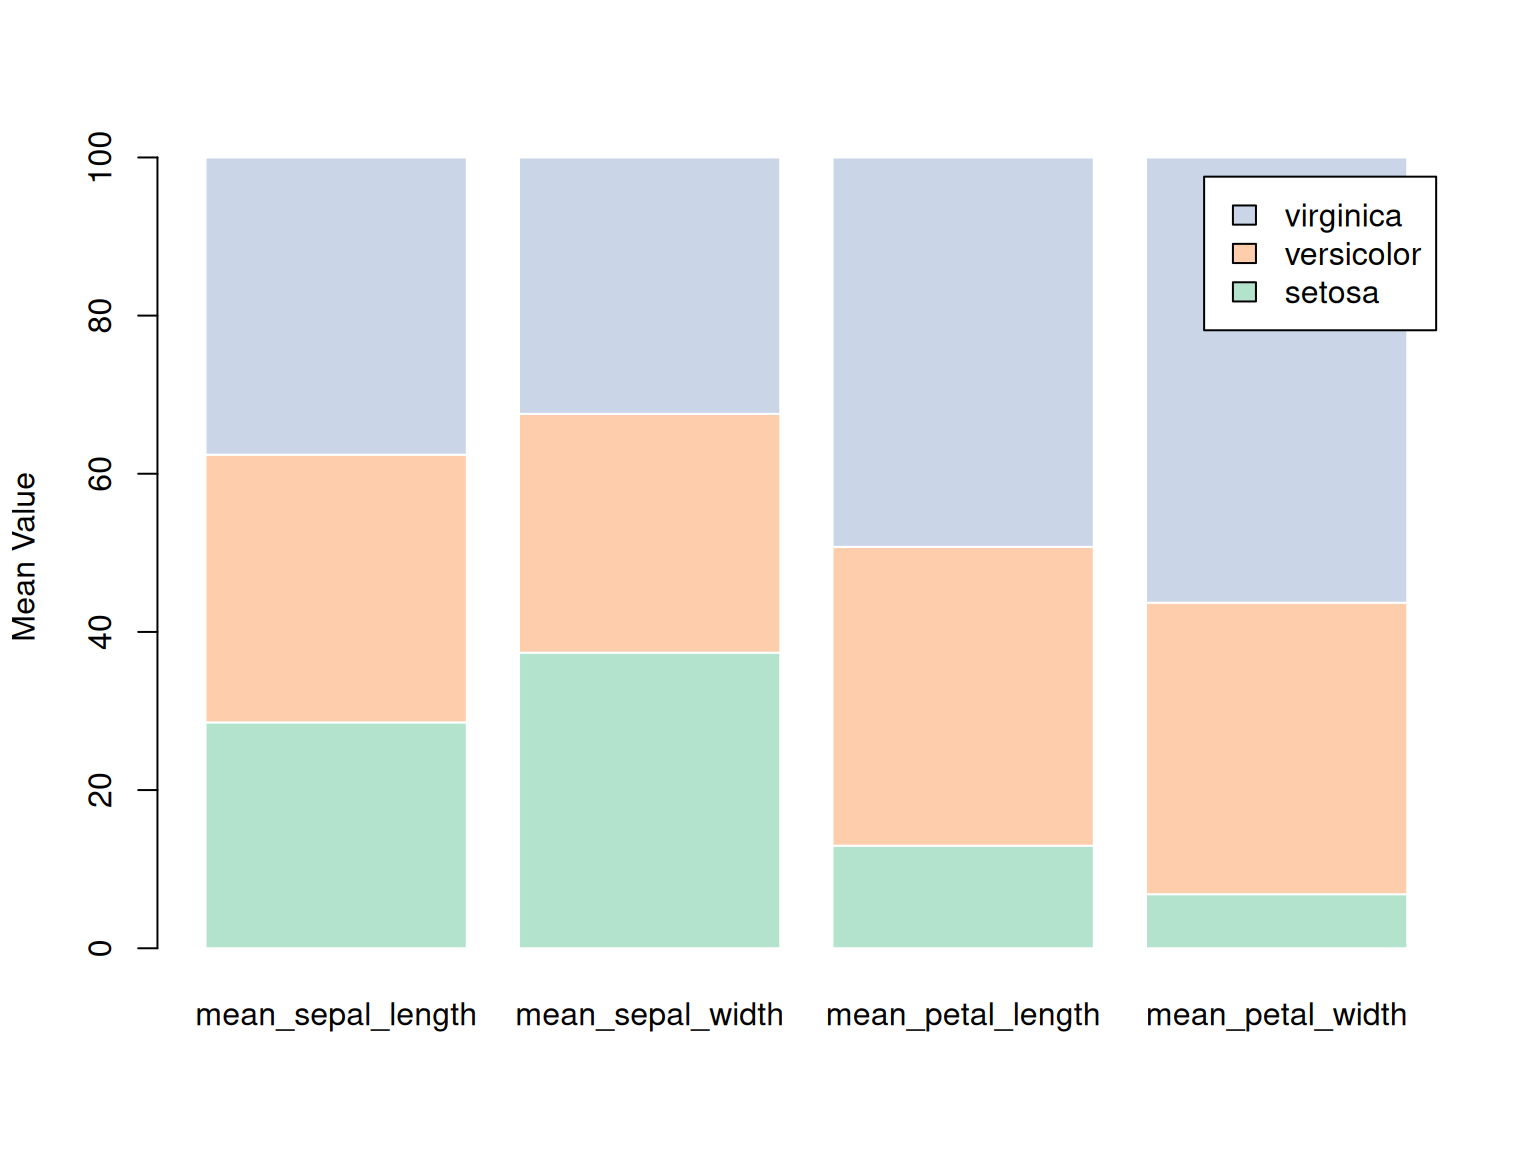Click the setosa legend color swatch
This screenshot has height=1152, width=1536.
(1244, 292)
